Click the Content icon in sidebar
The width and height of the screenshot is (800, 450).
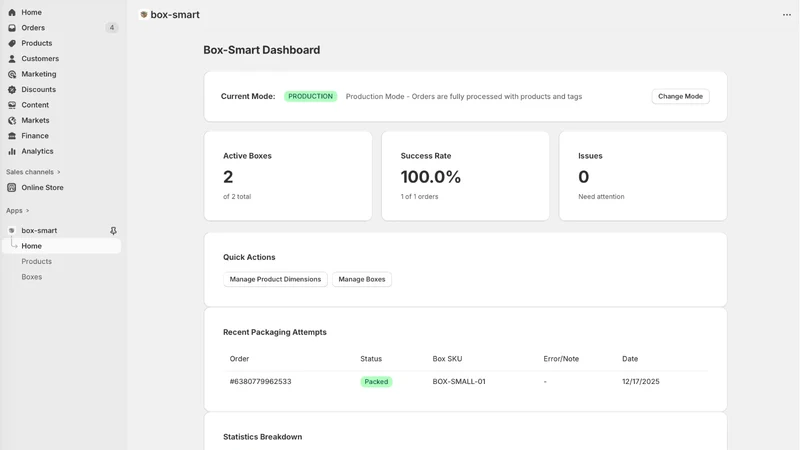[x=12, y=105]
